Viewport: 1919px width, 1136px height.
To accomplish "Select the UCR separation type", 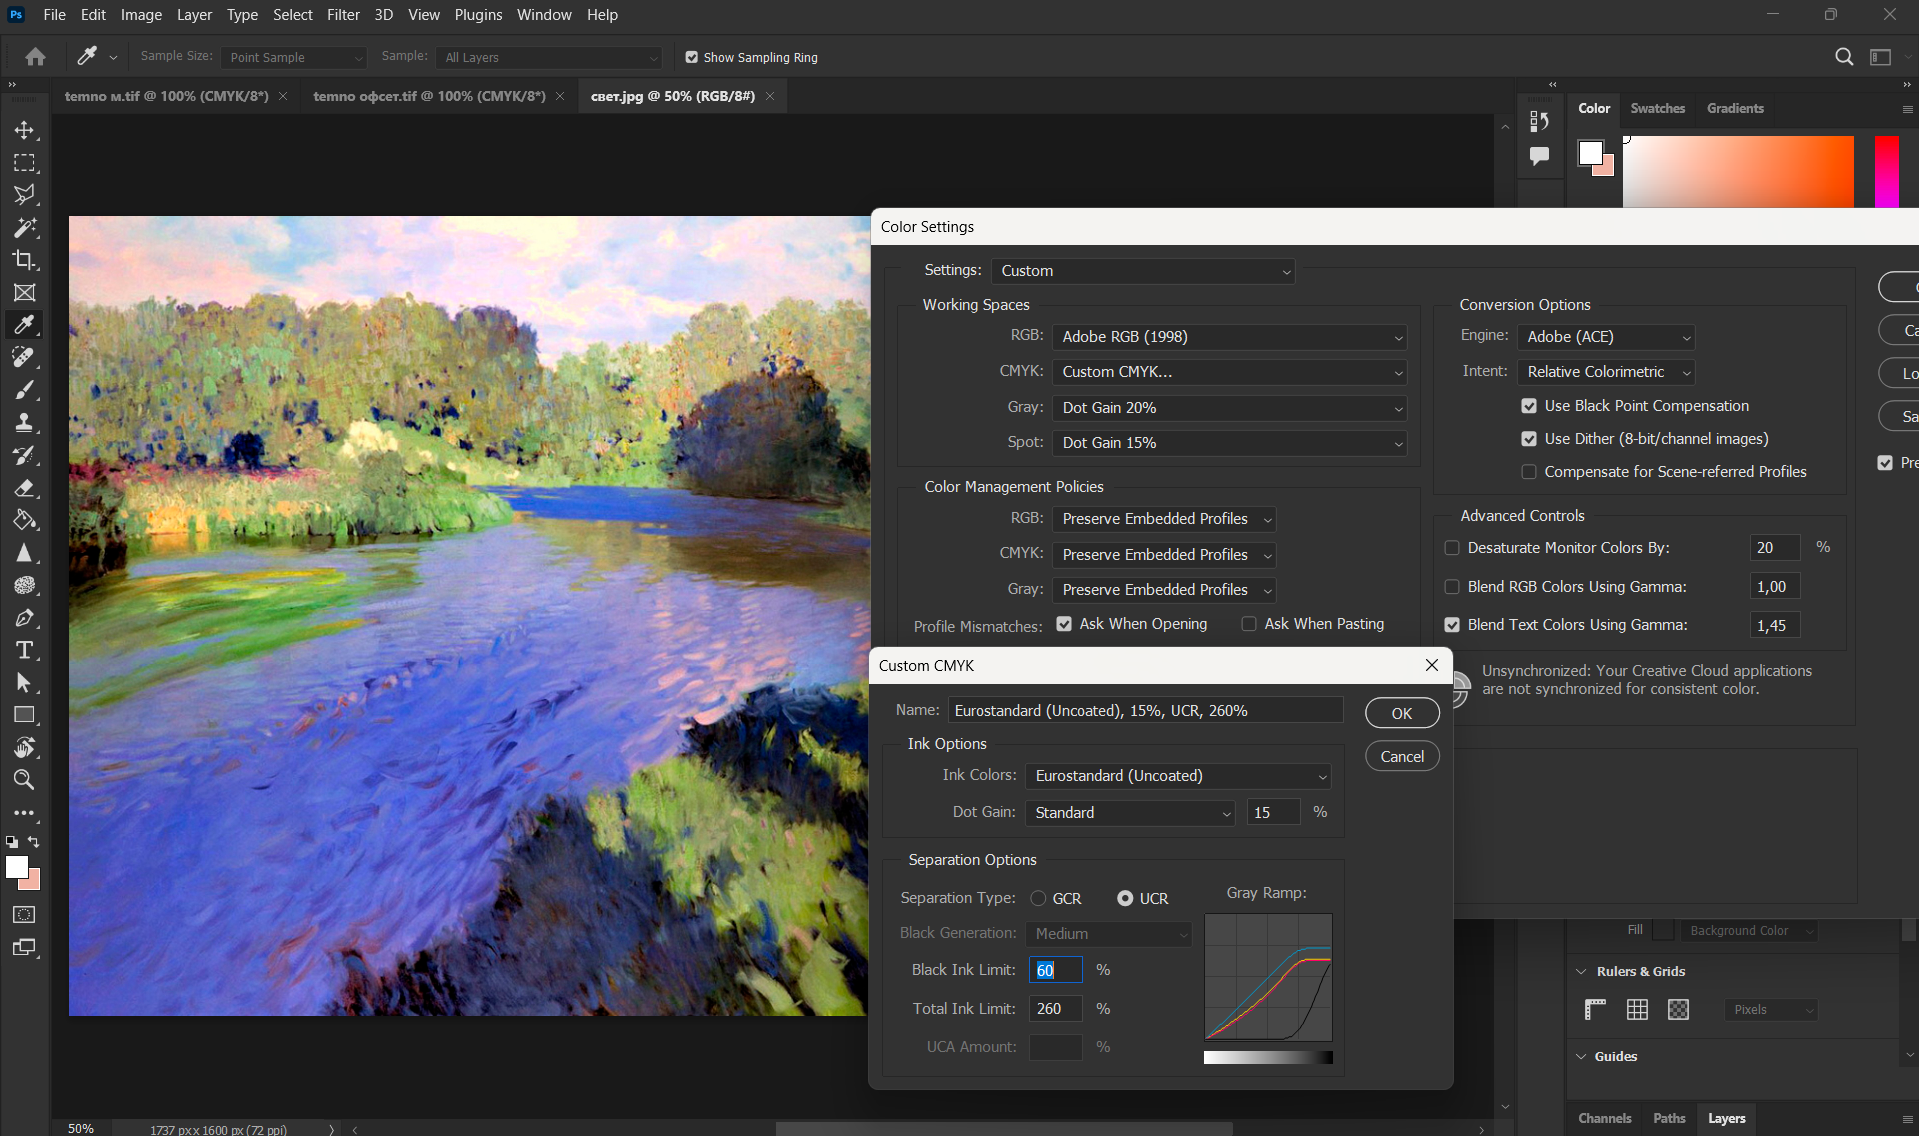I will 1125,898.
